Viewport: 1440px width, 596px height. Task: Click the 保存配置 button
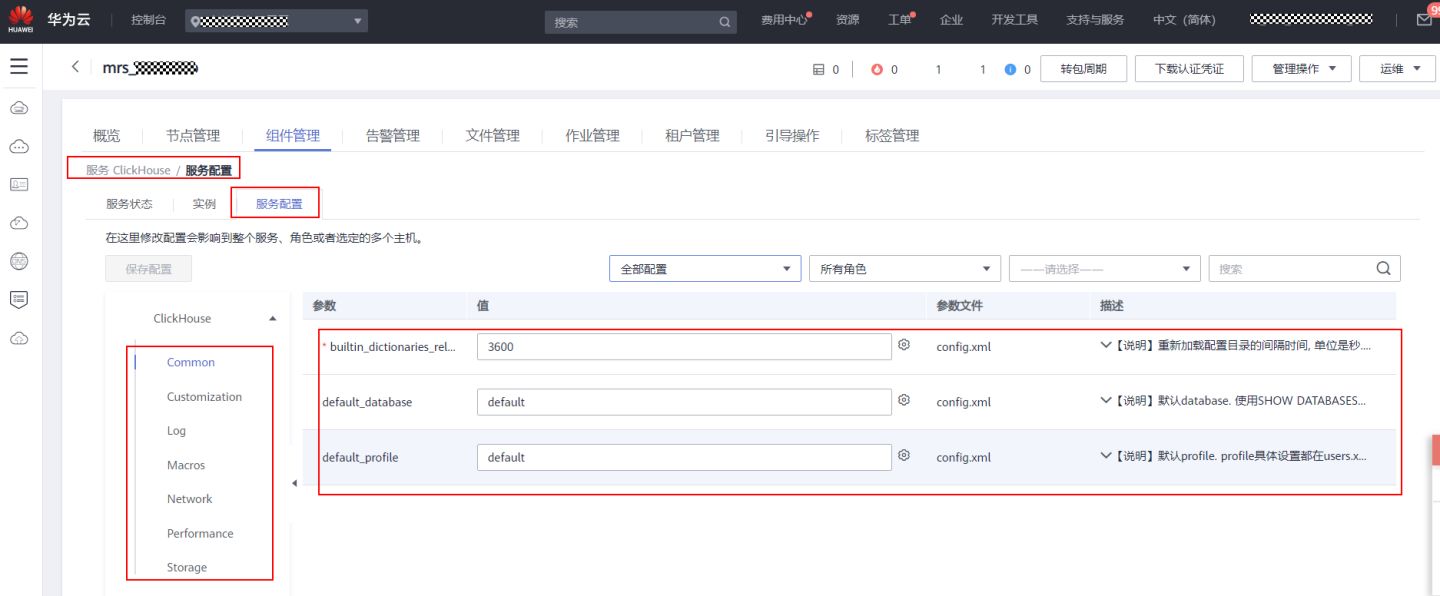pos(148,268)
